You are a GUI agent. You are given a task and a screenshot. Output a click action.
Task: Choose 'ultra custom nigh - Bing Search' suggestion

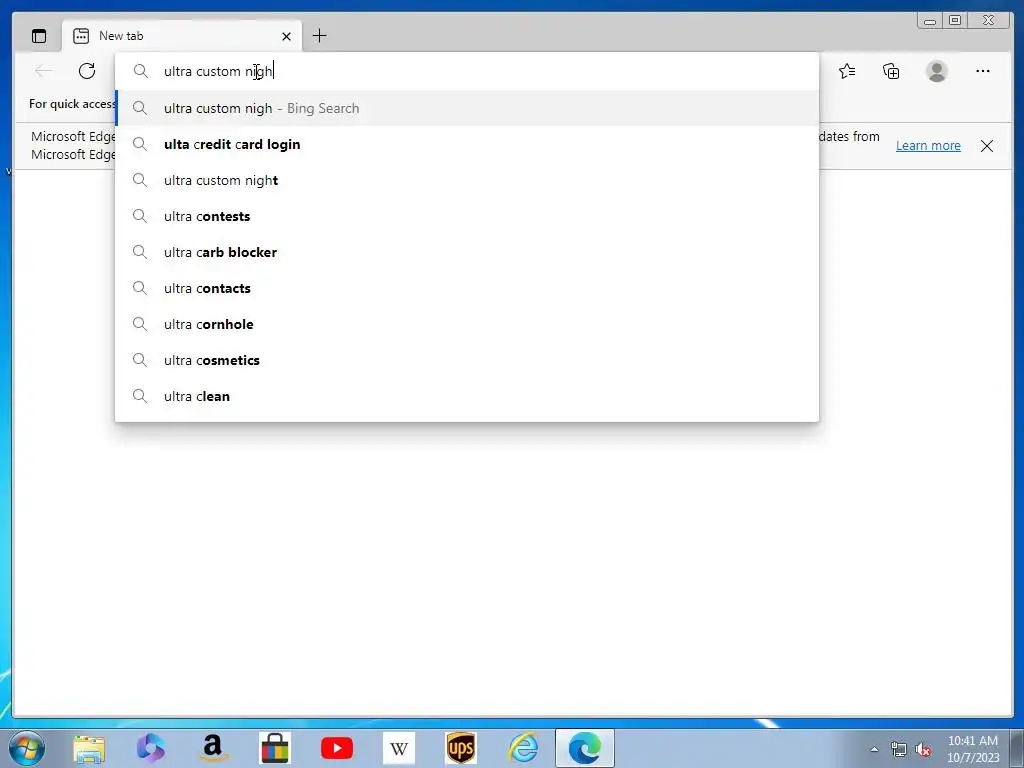point(467,108)
